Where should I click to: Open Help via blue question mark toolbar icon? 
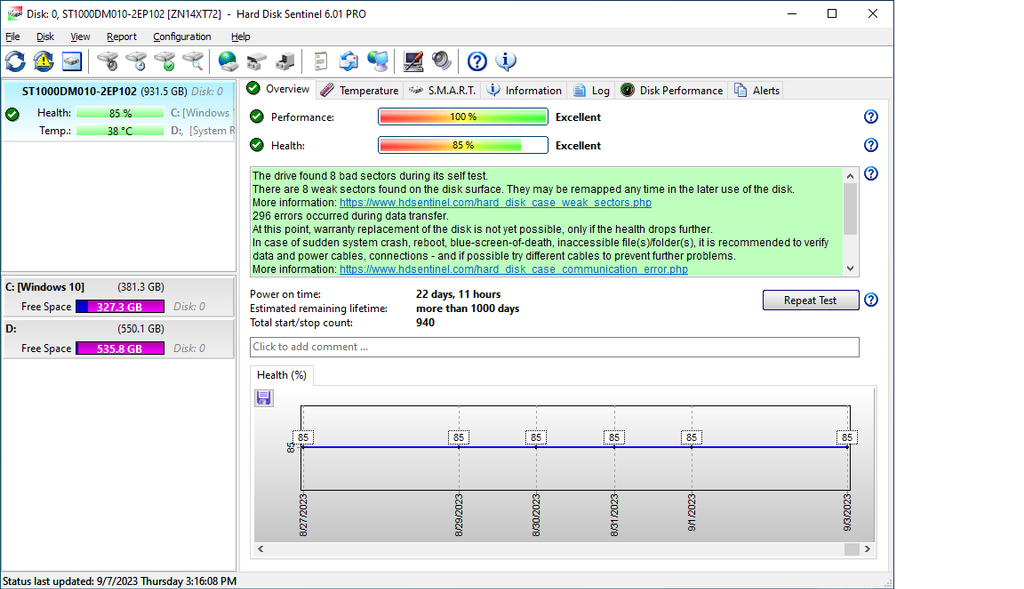pyautogui.click(x=477, y=62)
